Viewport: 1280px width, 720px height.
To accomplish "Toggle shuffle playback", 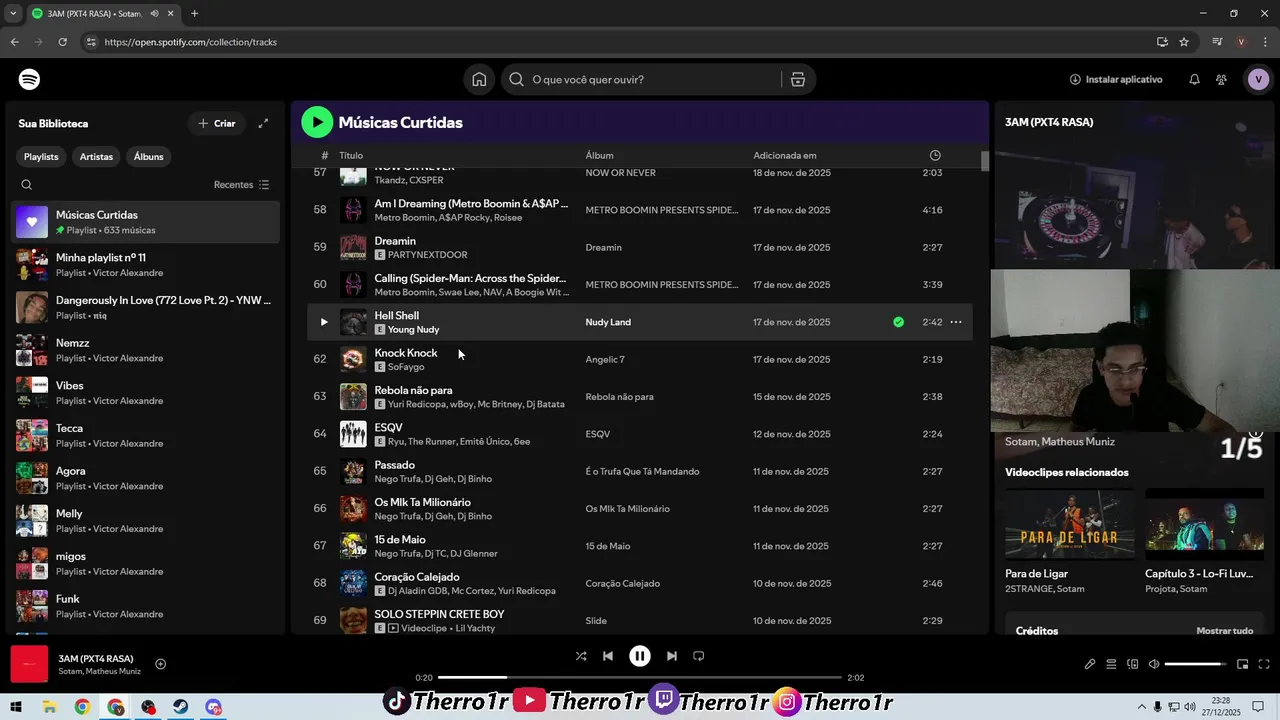I will [x=581, y=656].
